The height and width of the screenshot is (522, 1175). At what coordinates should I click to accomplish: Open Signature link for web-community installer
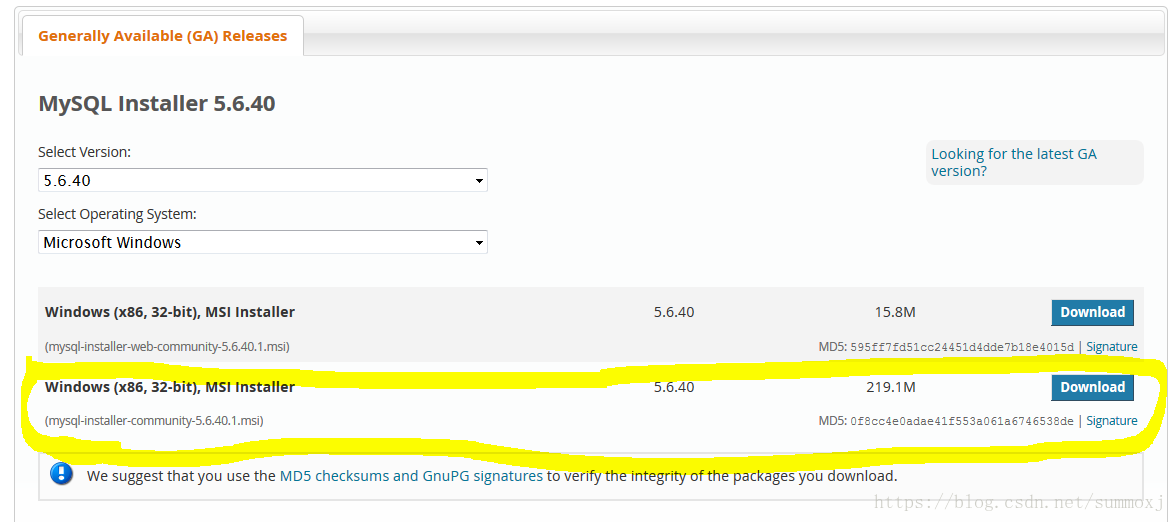(x=1112, y=347)
